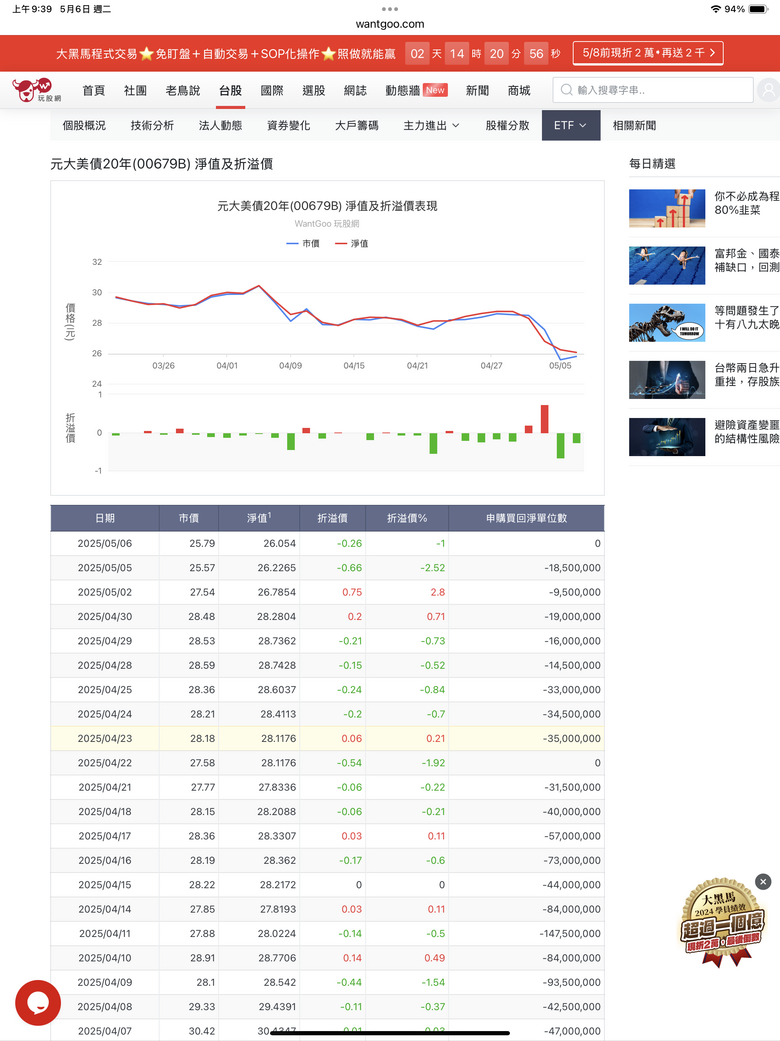
Task: Open the 選股 nav item
Action: 313,90
